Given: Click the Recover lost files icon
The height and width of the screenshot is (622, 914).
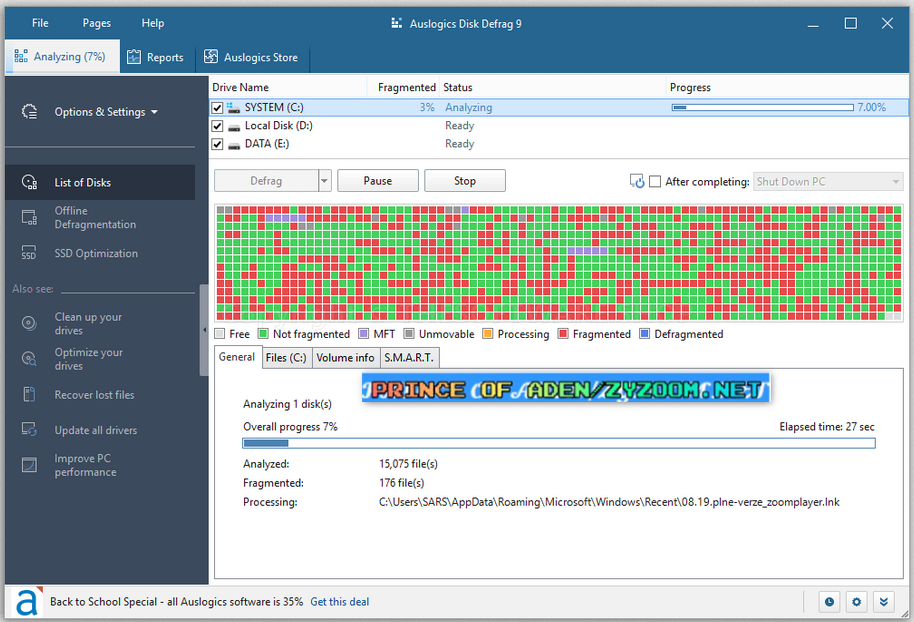Looking at the screenshot, I should coord(29,395).
